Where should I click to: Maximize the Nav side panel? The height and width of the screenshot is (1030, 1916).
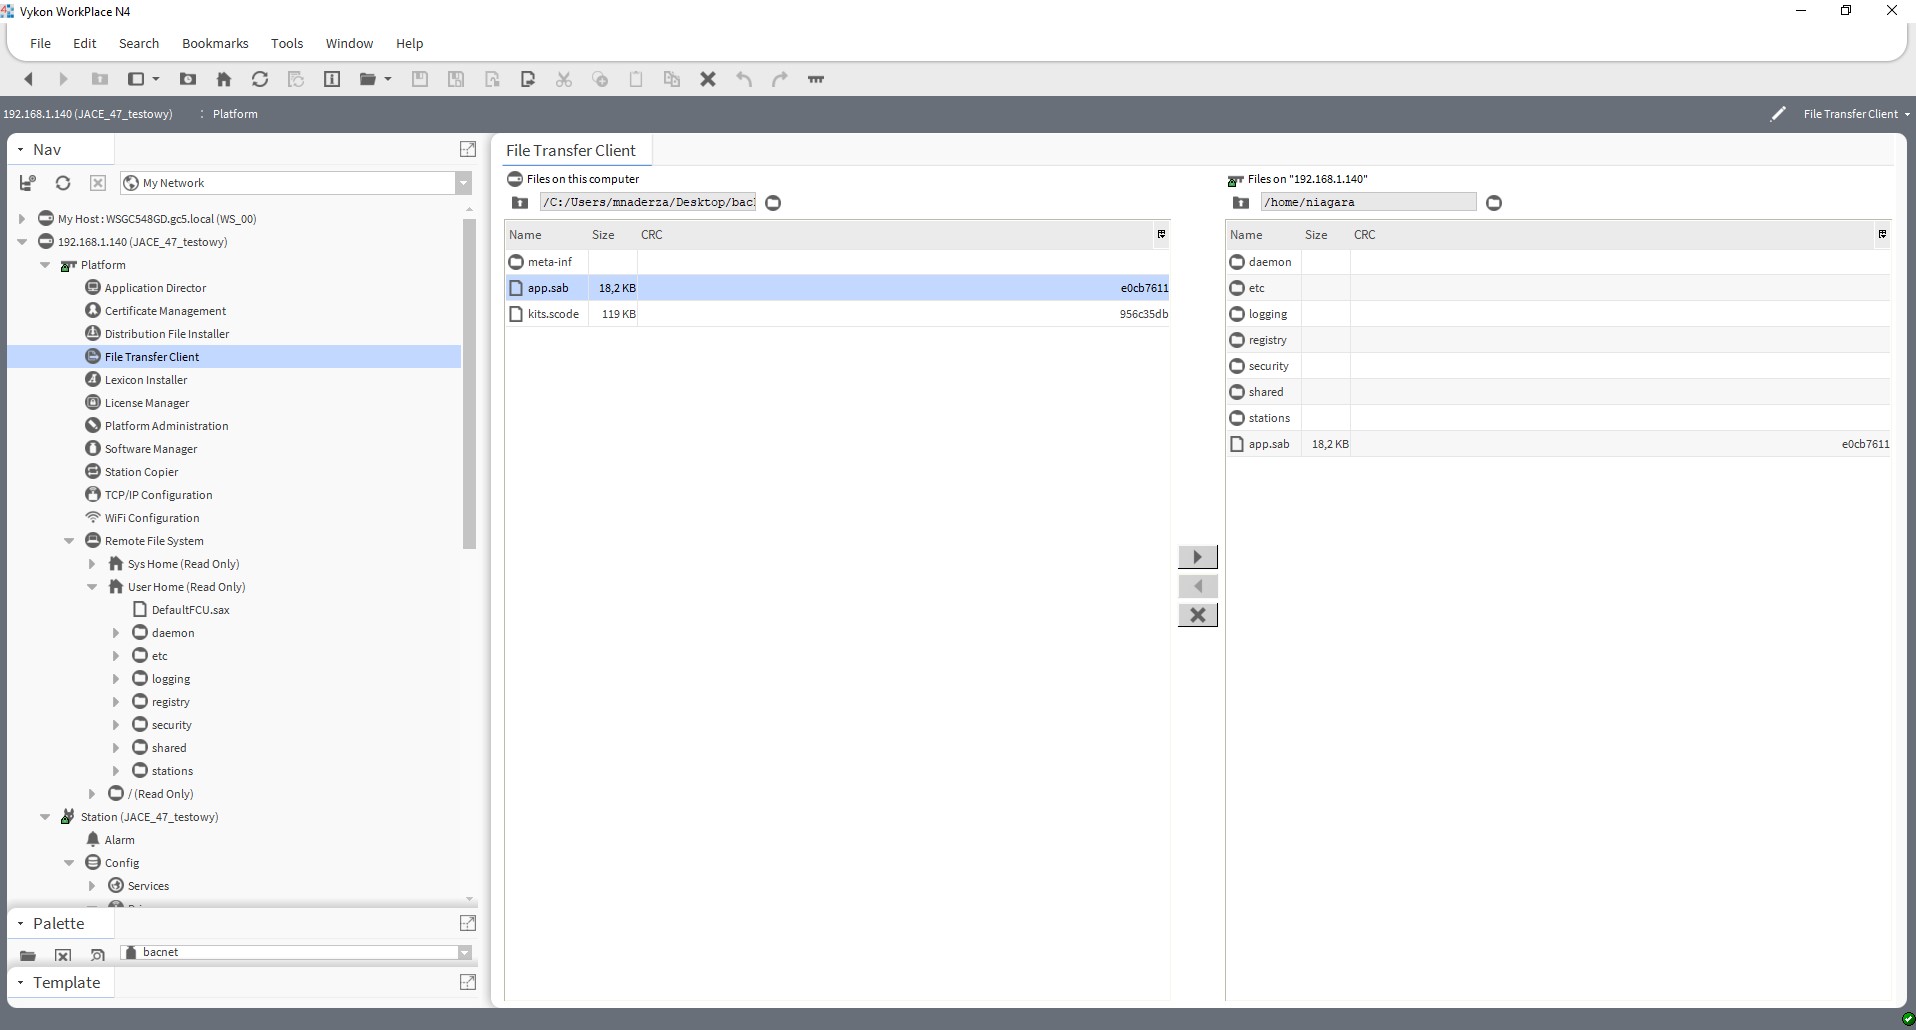467,149
